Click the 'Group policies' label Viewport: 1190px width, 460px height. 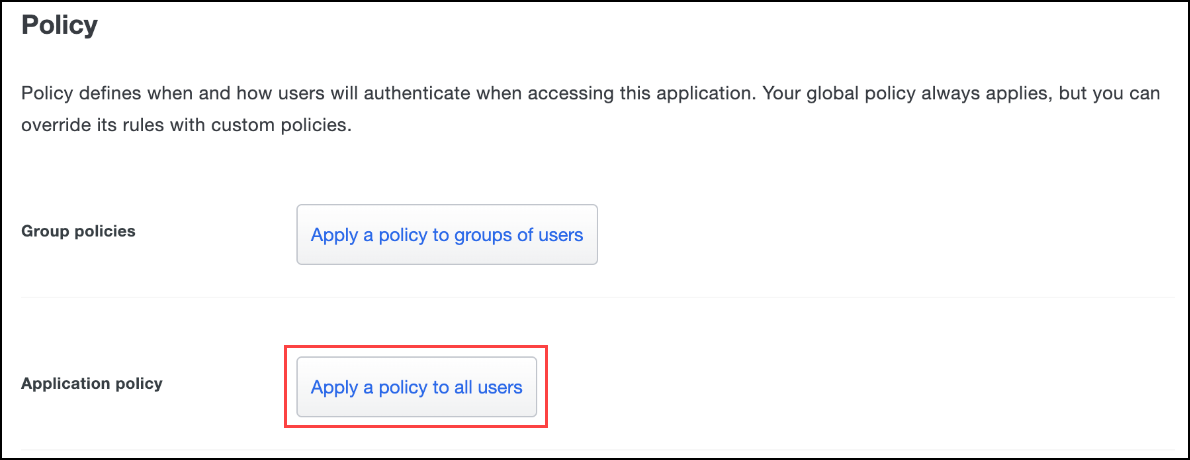point(78,232)
